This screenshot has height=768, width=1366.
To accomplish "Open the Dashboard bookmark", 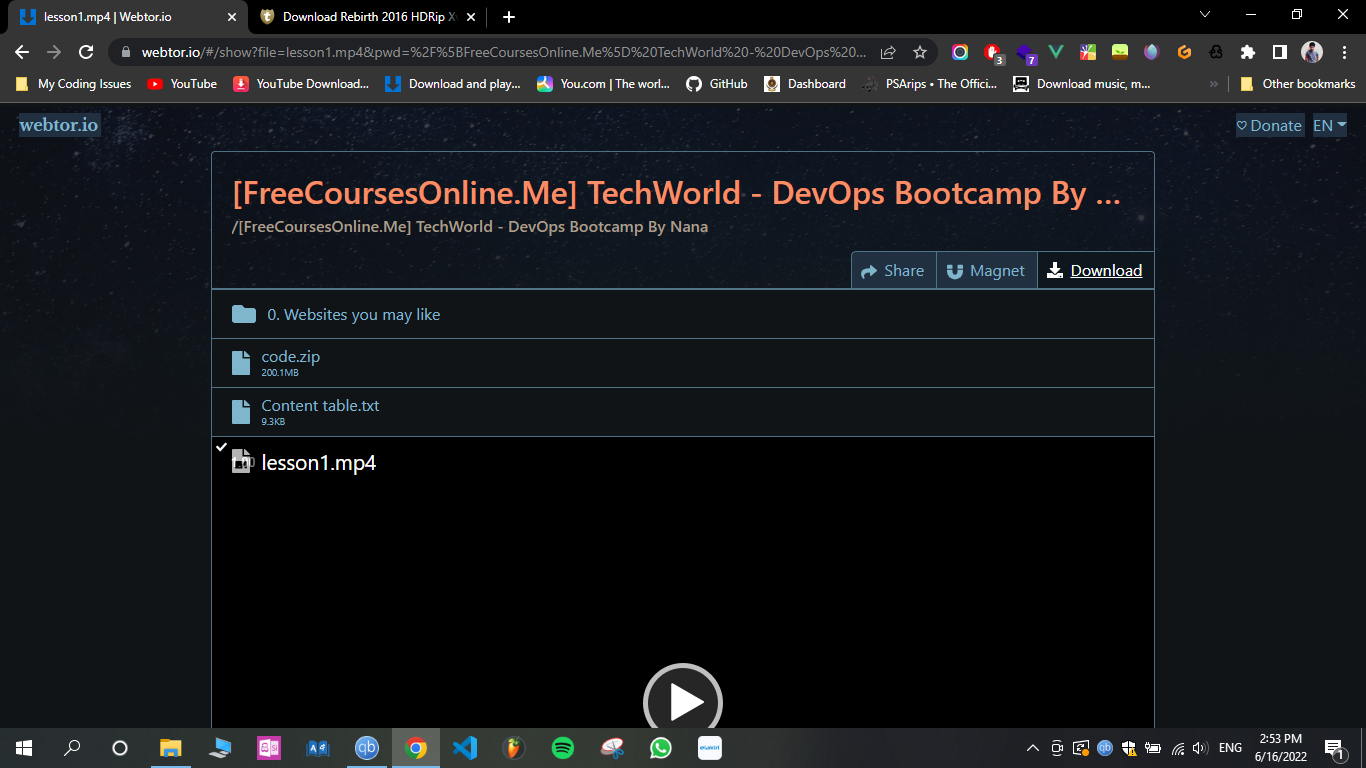I will (x=805, y=84).
